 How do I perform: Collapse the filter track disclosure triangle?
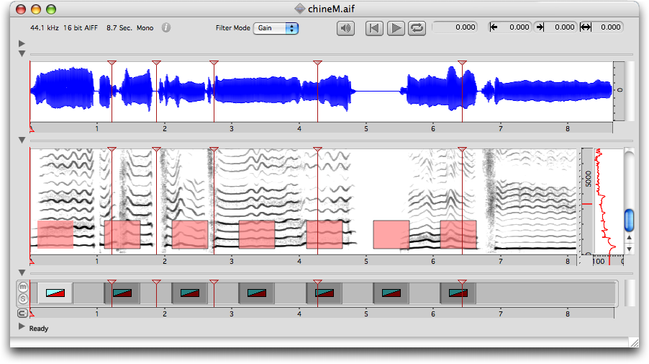point(22,272)
